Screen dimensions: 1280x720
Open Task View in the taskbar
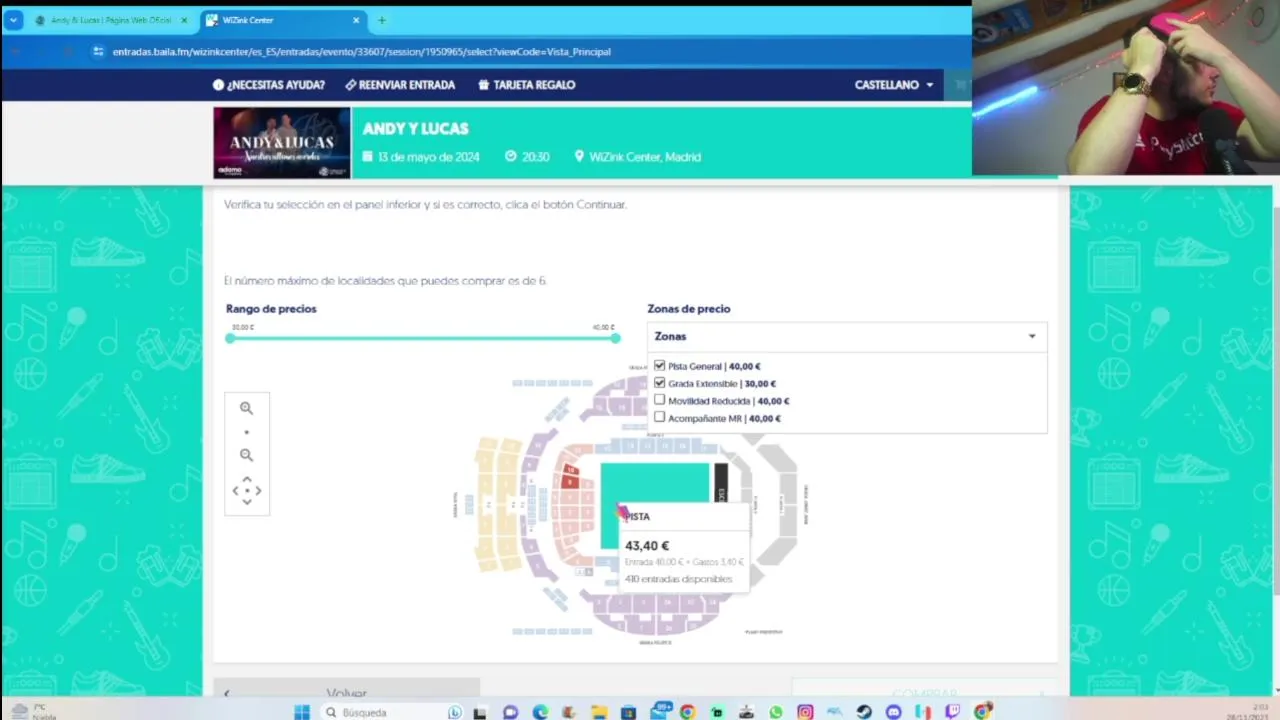[x=480, y=712]
